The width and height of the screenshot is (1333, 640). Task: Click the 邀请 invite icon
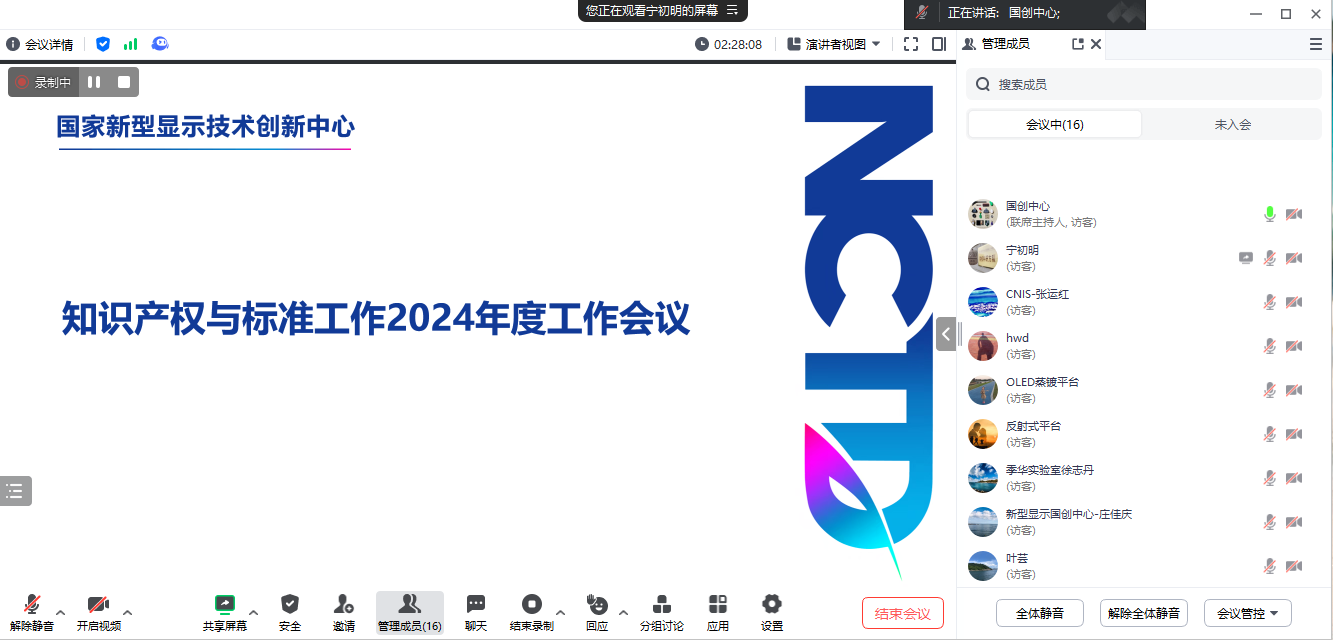344,612
